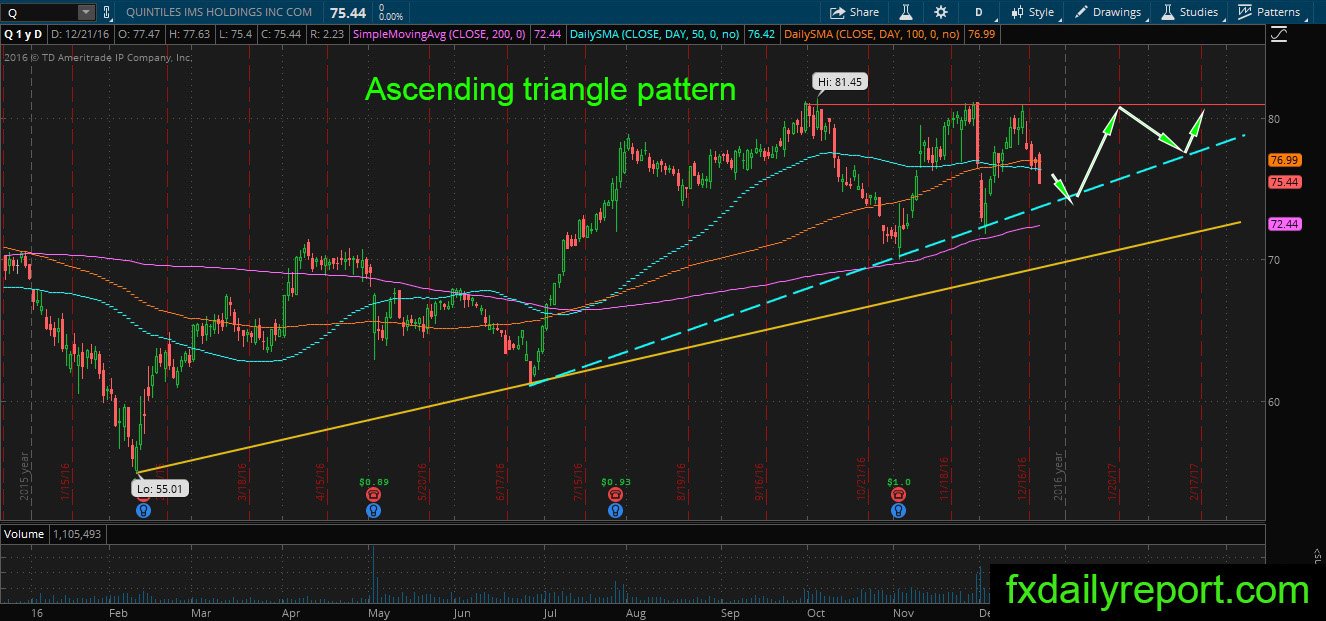Open the Style menu
Viewport: 1326px width, 621px height.
tap(1032, 12)
